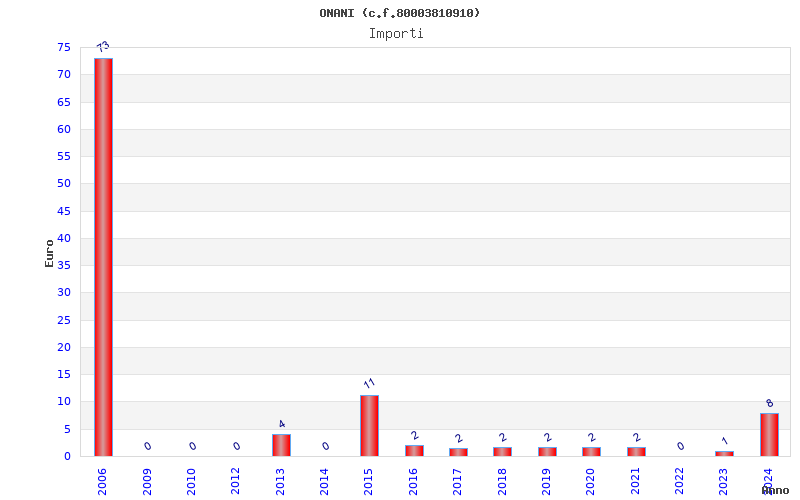Screen dimensions: 800x500
Task: Click the 2018 year label
Action: click(x=502, y=482)
